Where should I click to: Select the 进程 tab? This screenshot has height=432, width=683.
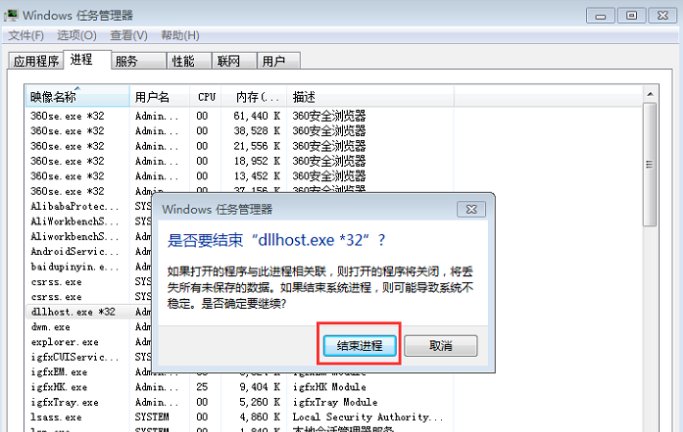(x=87, y=60)
